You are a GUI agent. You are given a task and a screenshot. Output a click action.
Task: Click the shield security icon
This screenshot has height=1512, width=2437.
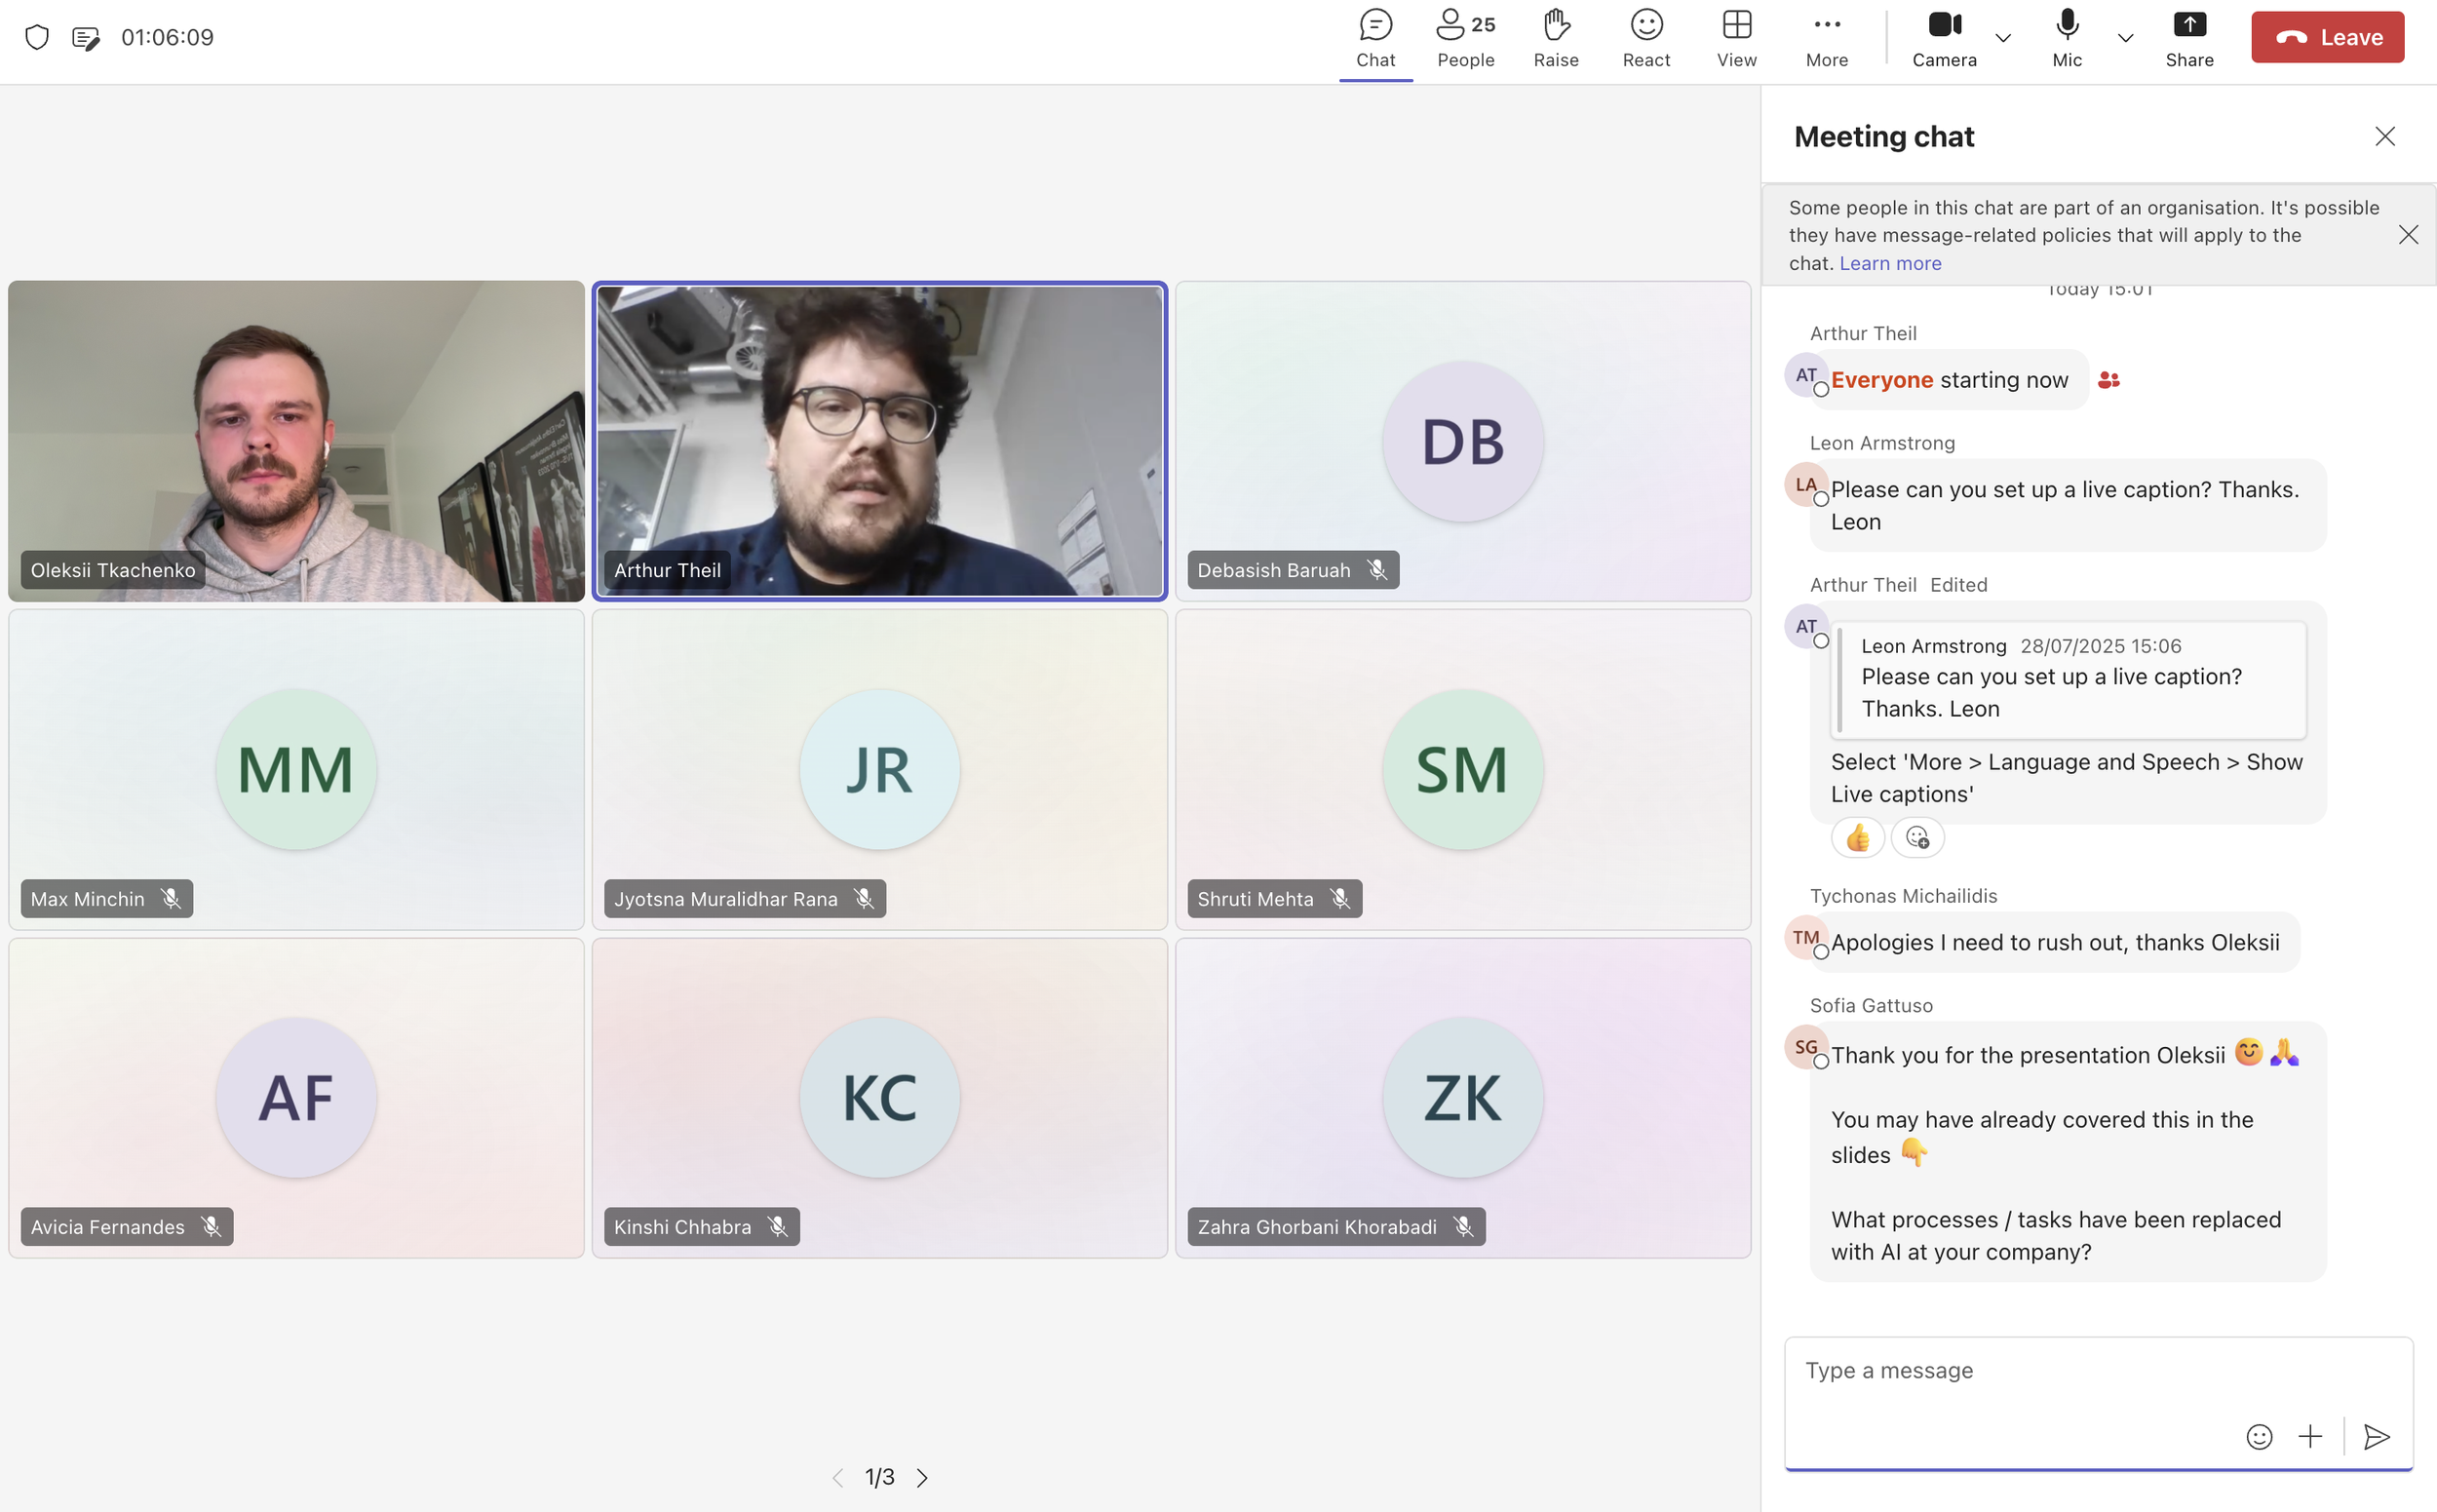click(37, 38)
